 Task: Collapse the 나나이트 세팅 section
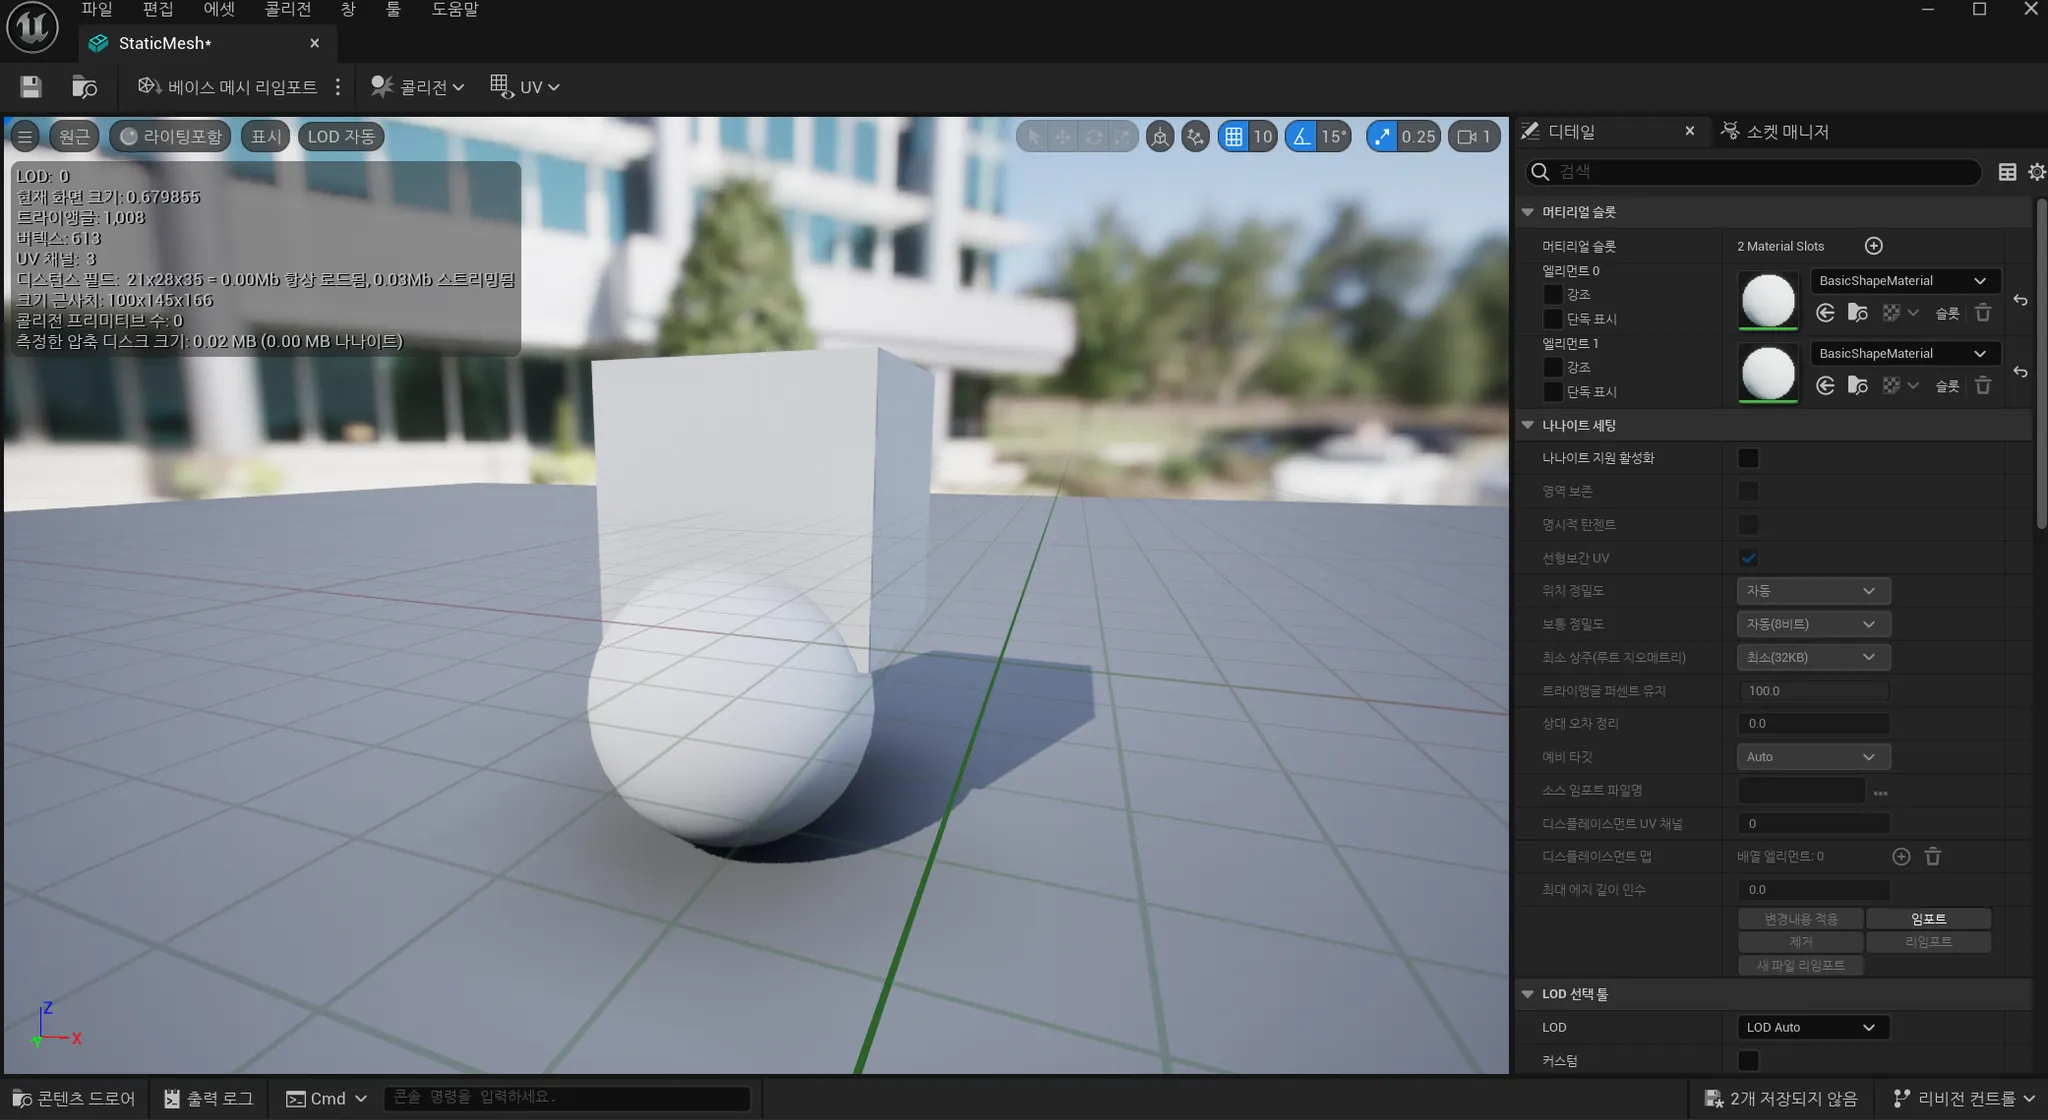coord(1527,425)
